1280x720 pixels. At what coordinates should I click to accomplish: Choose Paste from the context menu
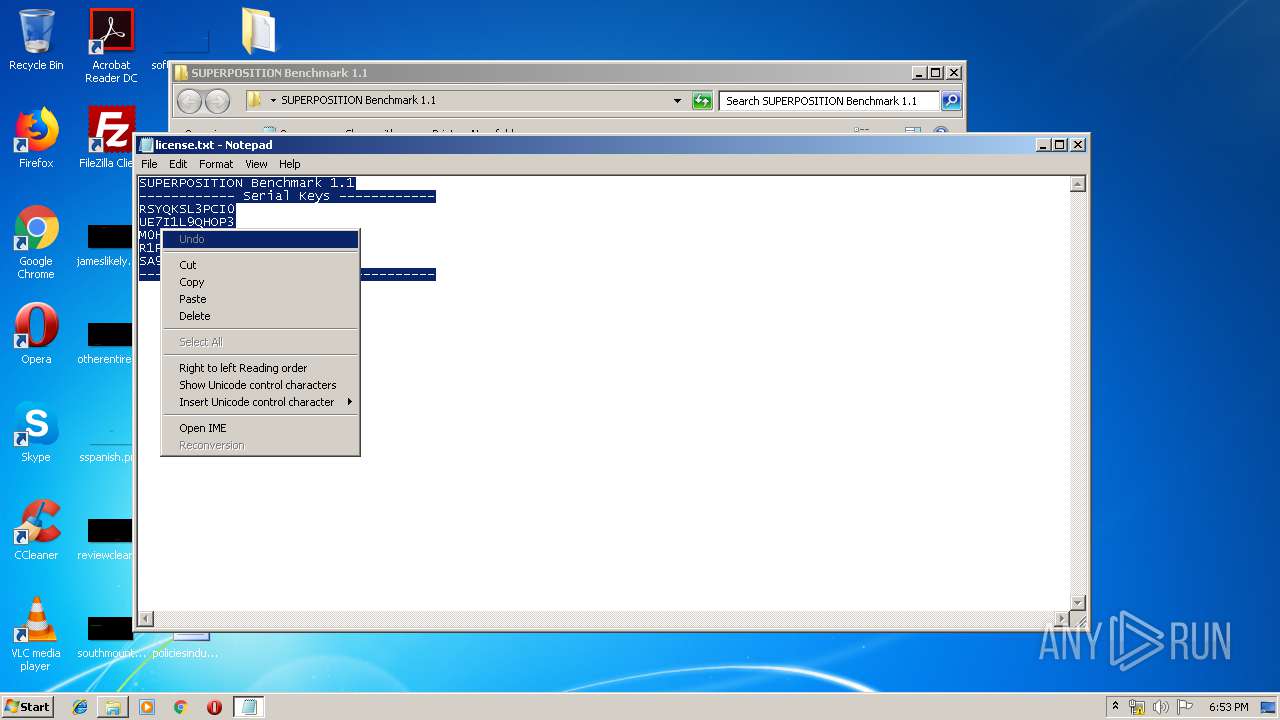260,299
